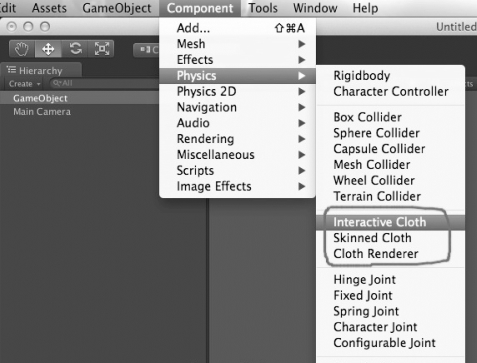Select the Hand tool in toolbar
This screenshot has width=477, height=363.
point(22,49)
